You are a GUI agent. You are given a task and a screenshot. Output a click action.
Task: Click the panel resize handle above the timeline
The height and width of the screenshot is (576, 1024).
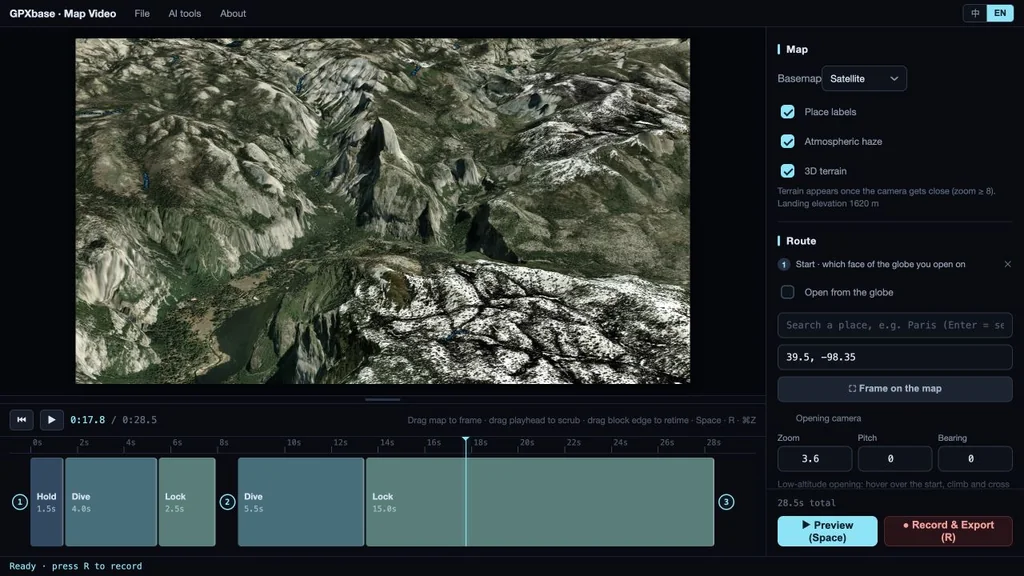click(383, 399)
